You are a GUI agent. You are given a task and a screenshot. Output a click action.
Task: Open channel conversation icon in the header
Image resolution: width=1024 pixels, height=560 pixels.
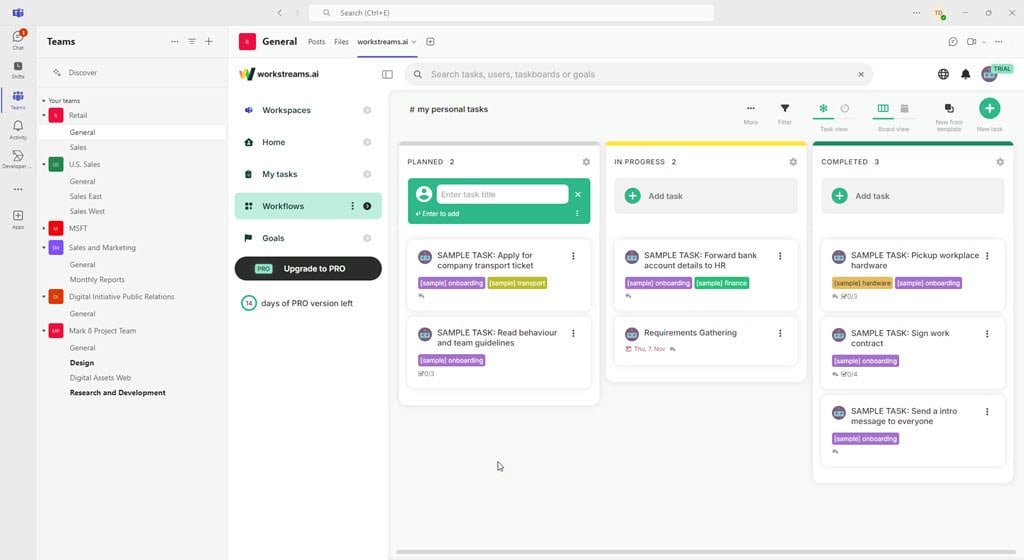tap(953, 42)
